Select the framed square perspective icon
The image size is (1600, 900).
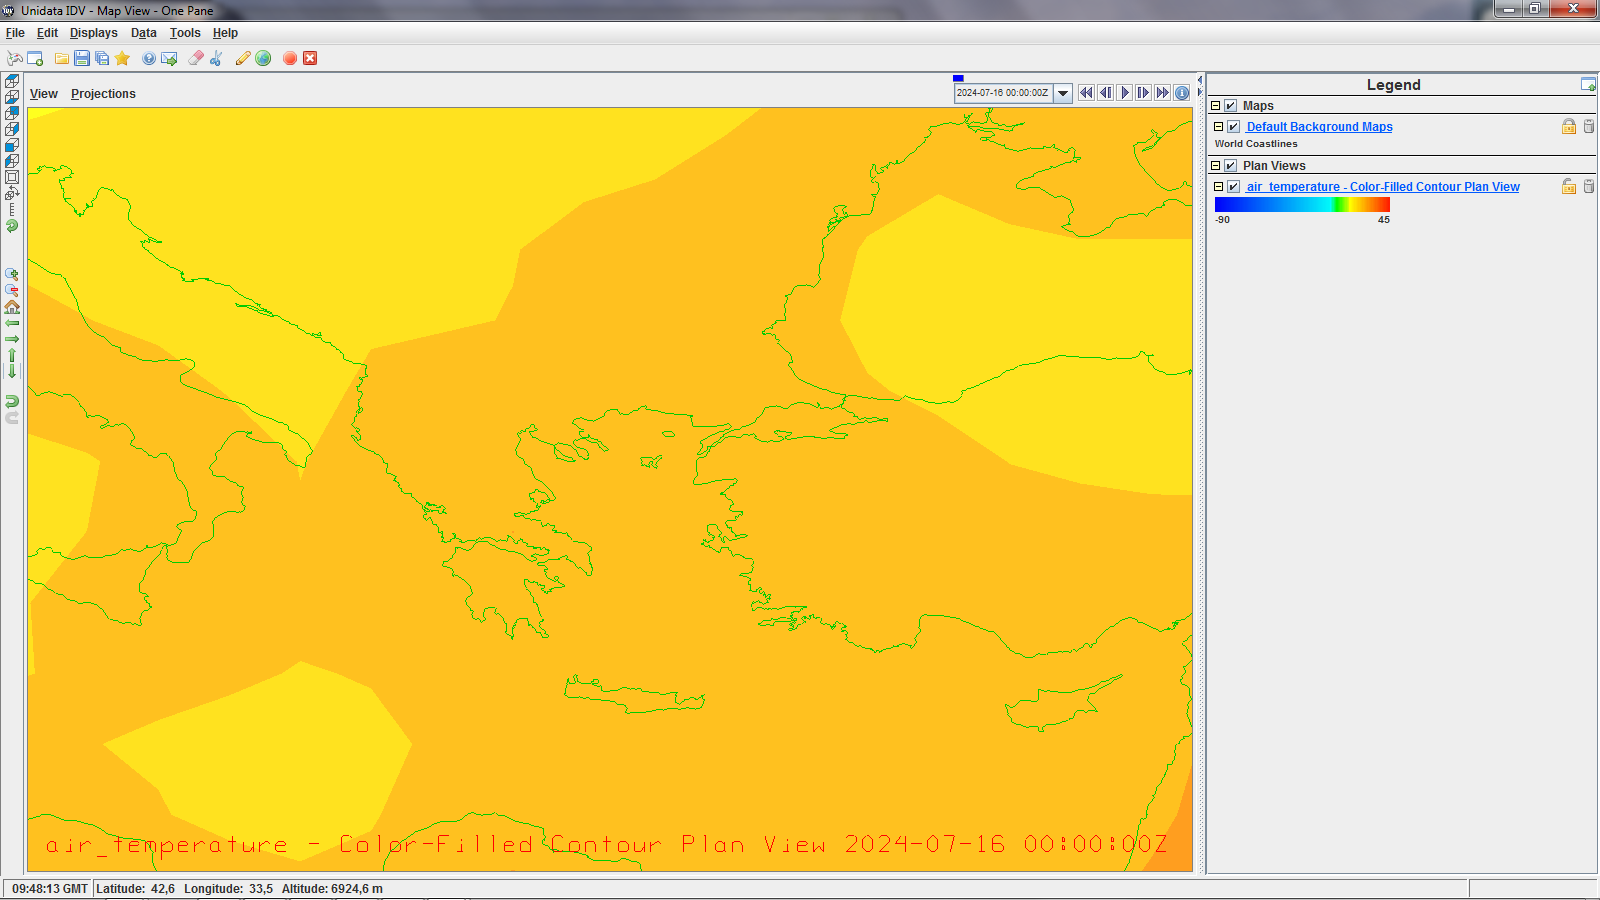(12, 177)
